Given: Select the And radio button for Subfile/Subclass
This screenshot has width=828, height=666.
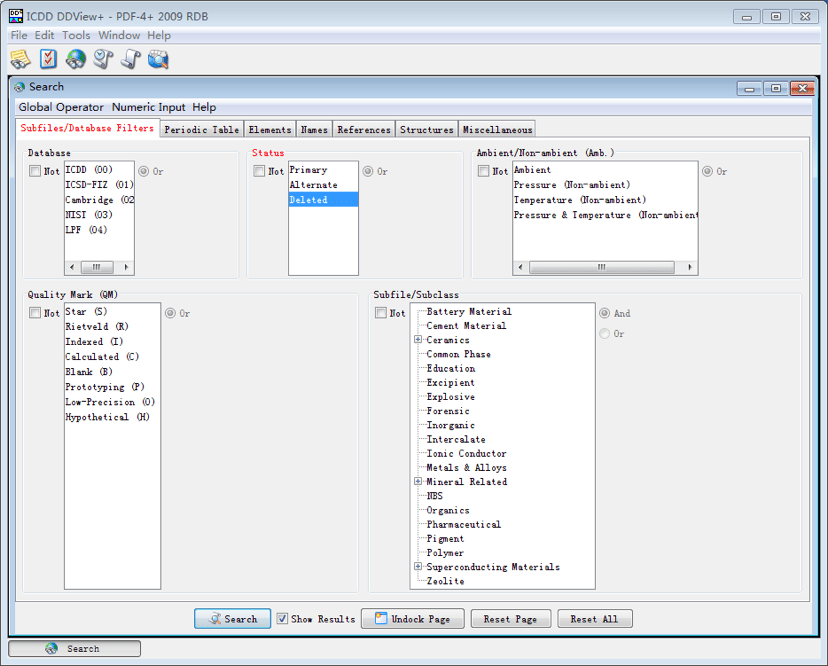Looking at the screenshot, I should click(604, 313).
